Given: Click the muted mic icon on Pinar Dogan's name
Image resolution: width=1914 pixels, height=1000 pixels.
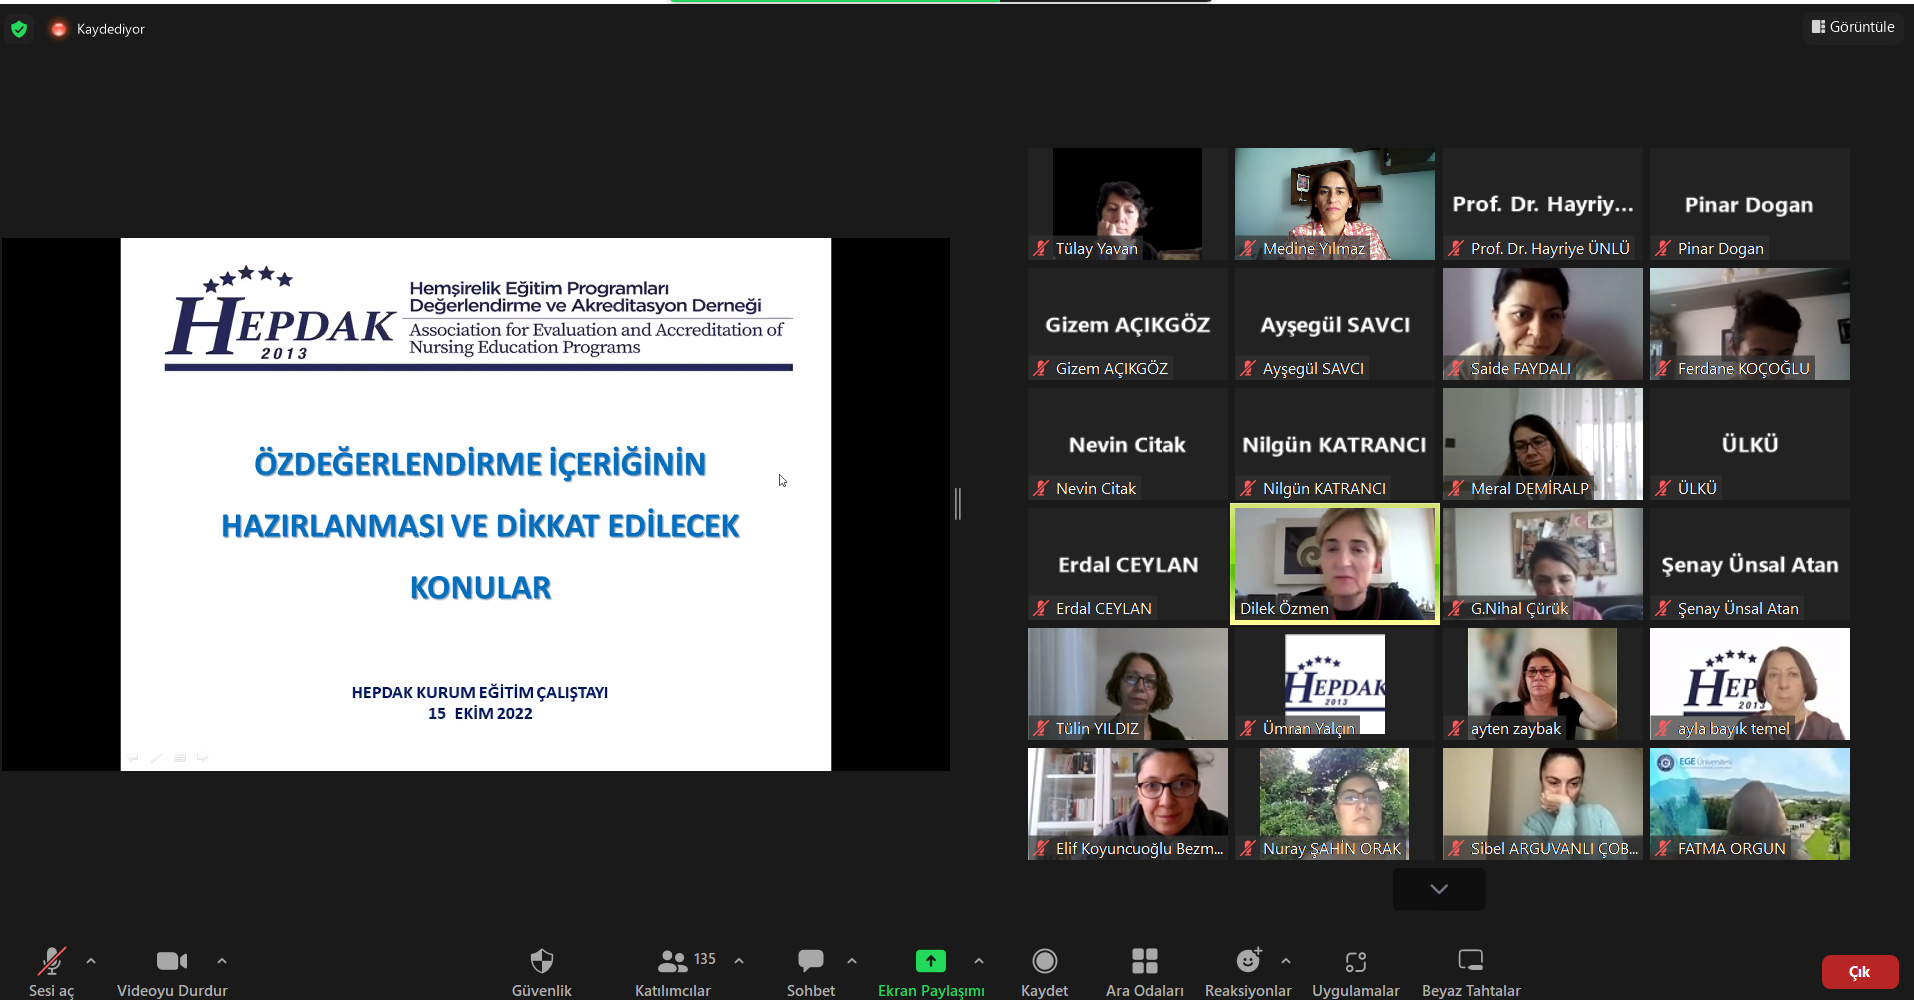Looking at the screenshot, I should 1664,249.
